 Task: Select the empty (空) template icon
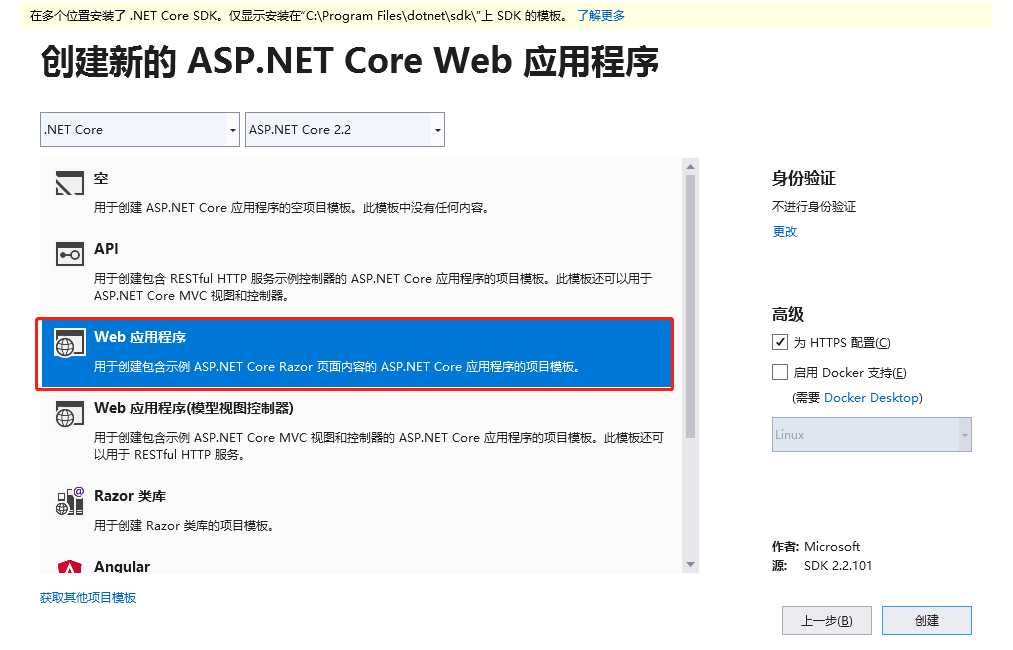pos(70,183)
